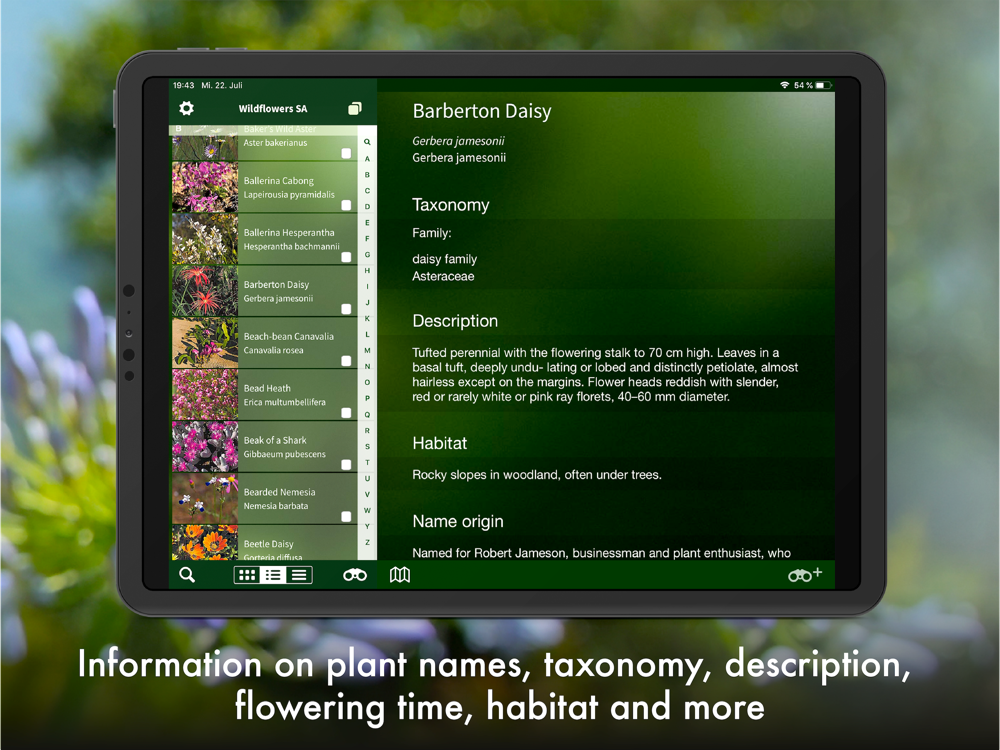The image size is (1000, 750).
Task: Select Ballerina Hesperantha list entry name
Action: (289, 233)
